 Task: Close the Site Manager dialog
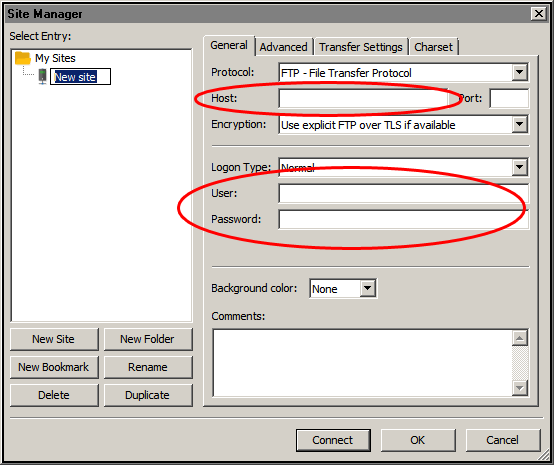pos(539,14)
